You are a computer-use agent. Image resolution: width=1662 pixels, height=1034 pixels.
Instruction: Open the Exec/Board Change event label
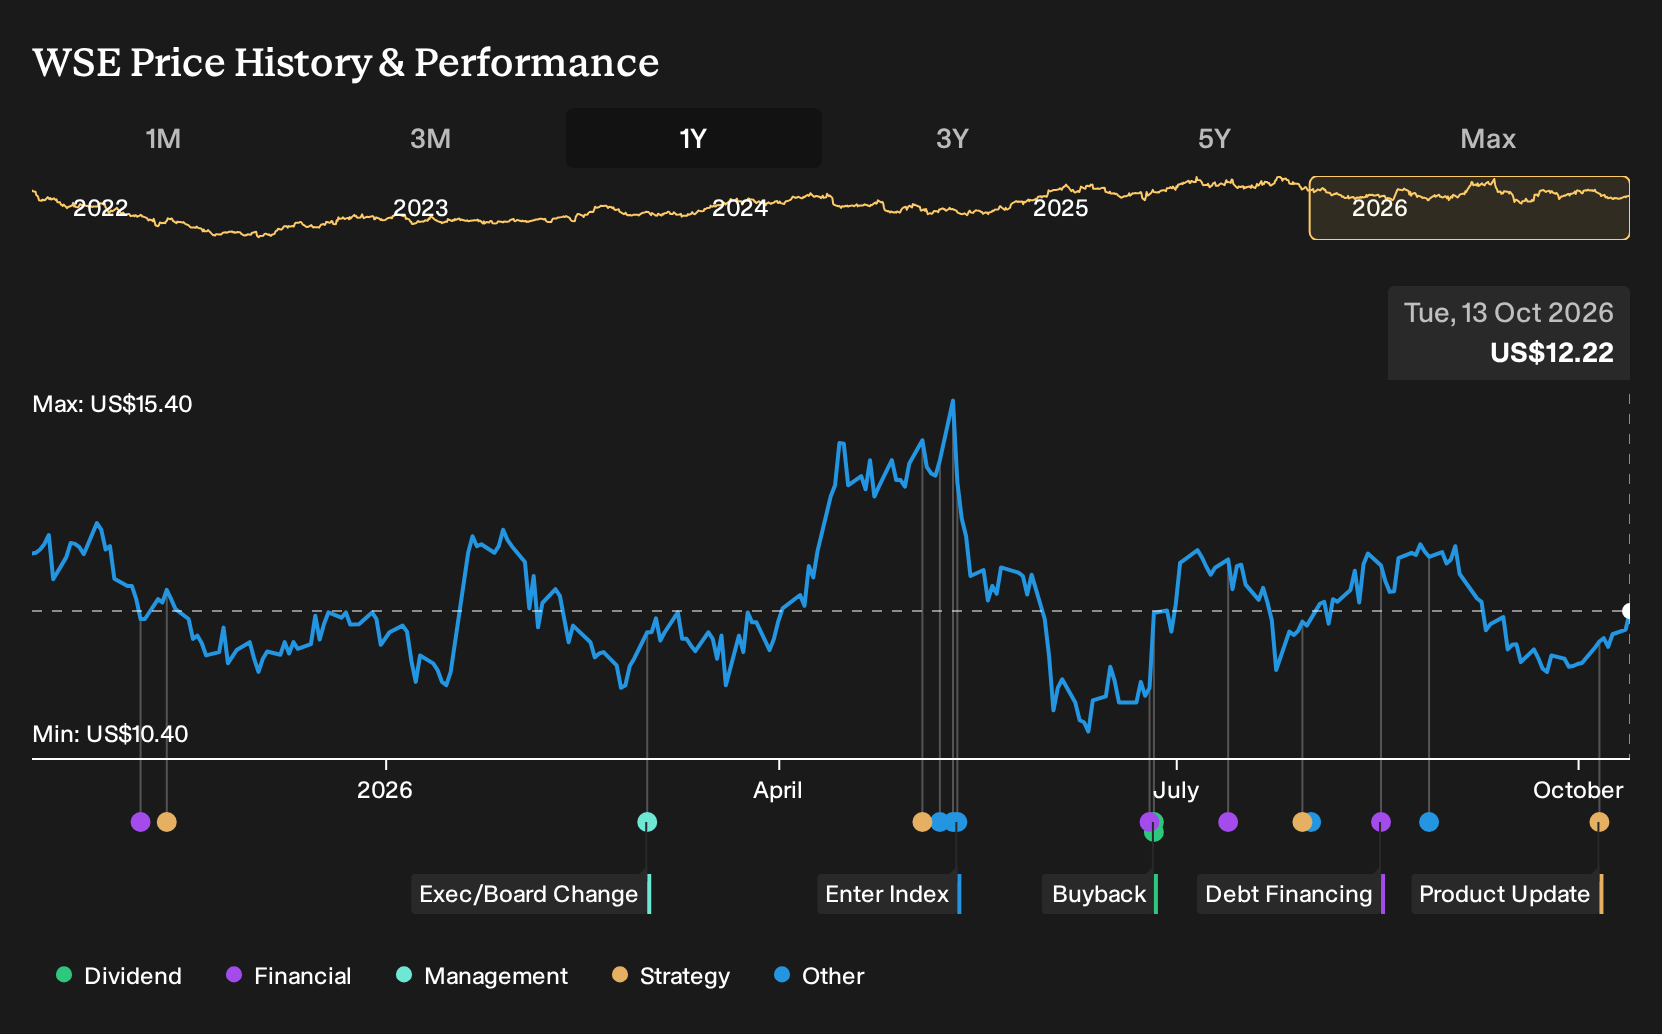[531, 894]
